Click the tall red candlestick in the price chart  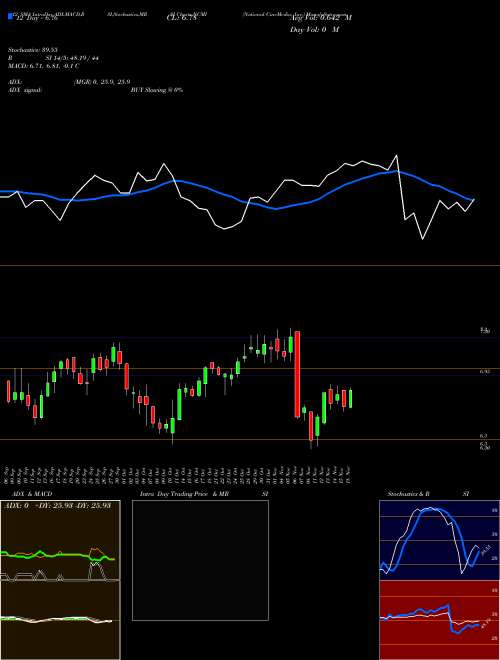(298, 374)
